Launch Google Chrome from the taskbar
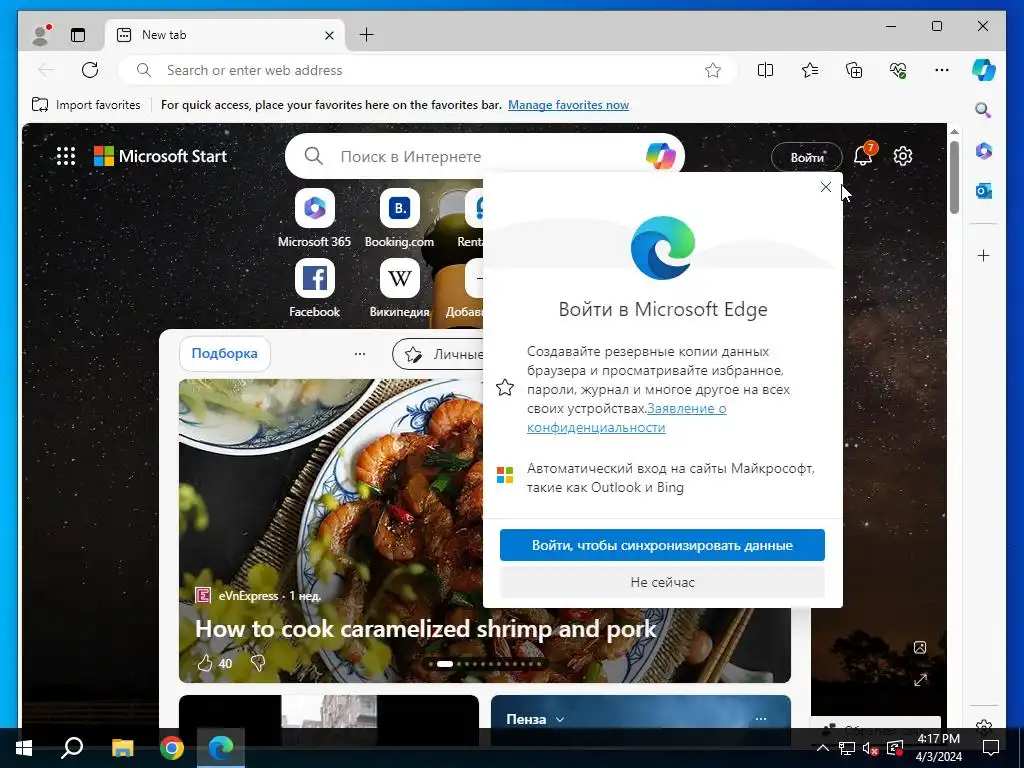The width and height of the screenshot is (1024, 768). tap(172, 748)
